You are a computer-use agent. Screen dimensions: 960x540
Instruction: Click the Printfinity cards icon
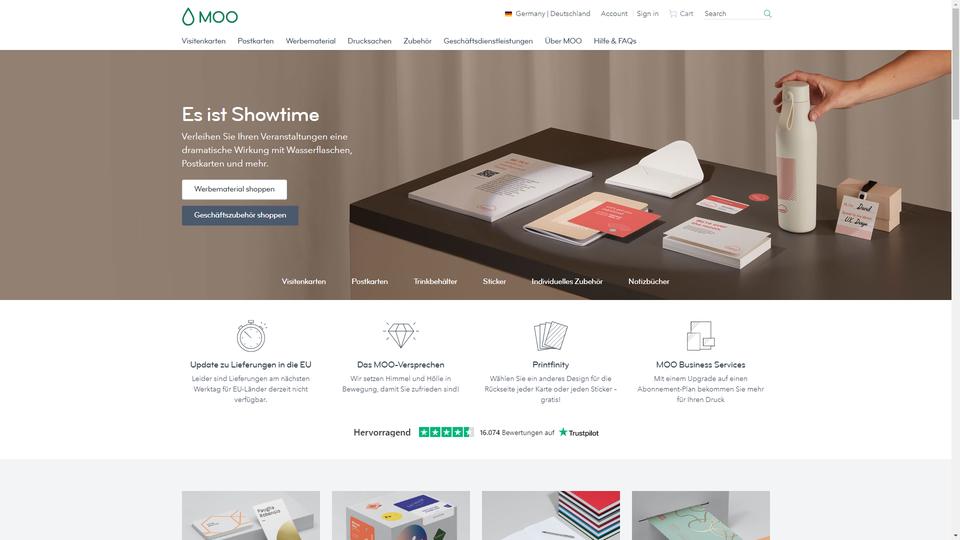(x=550, y=336)
